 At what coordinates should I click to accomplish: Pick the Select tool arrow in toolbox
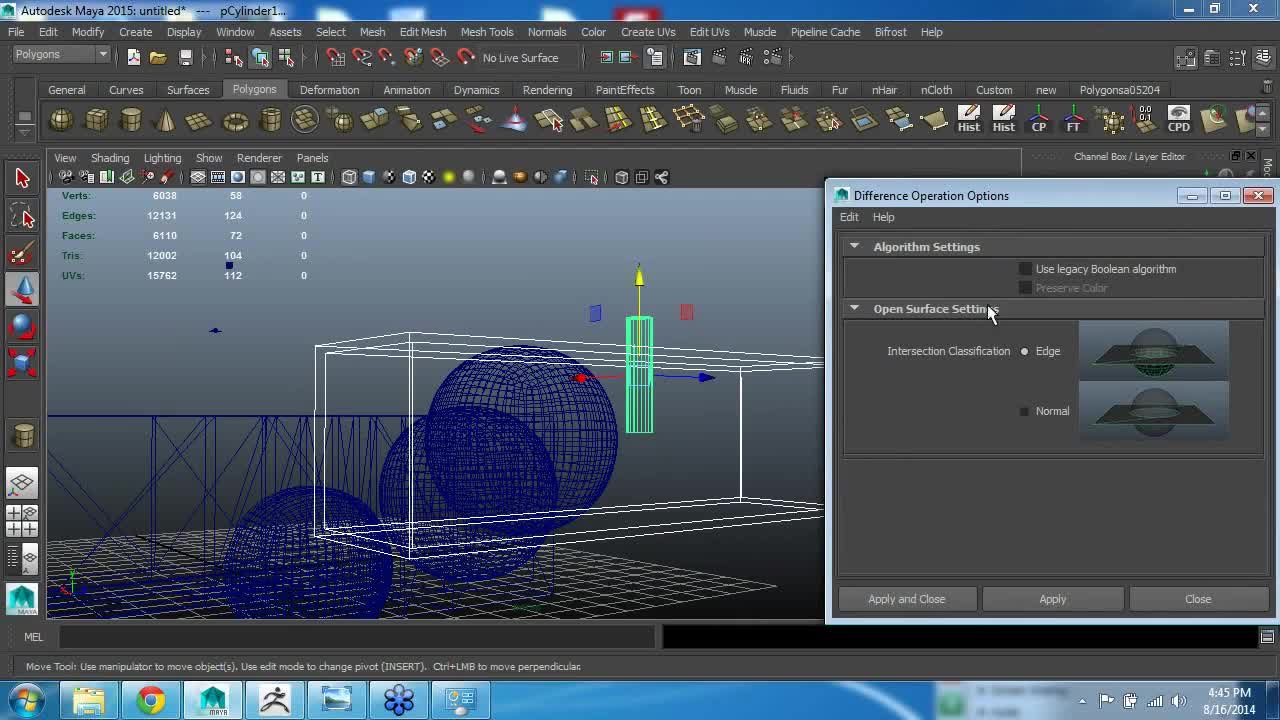pyautogui.click(x=22, y=179)
